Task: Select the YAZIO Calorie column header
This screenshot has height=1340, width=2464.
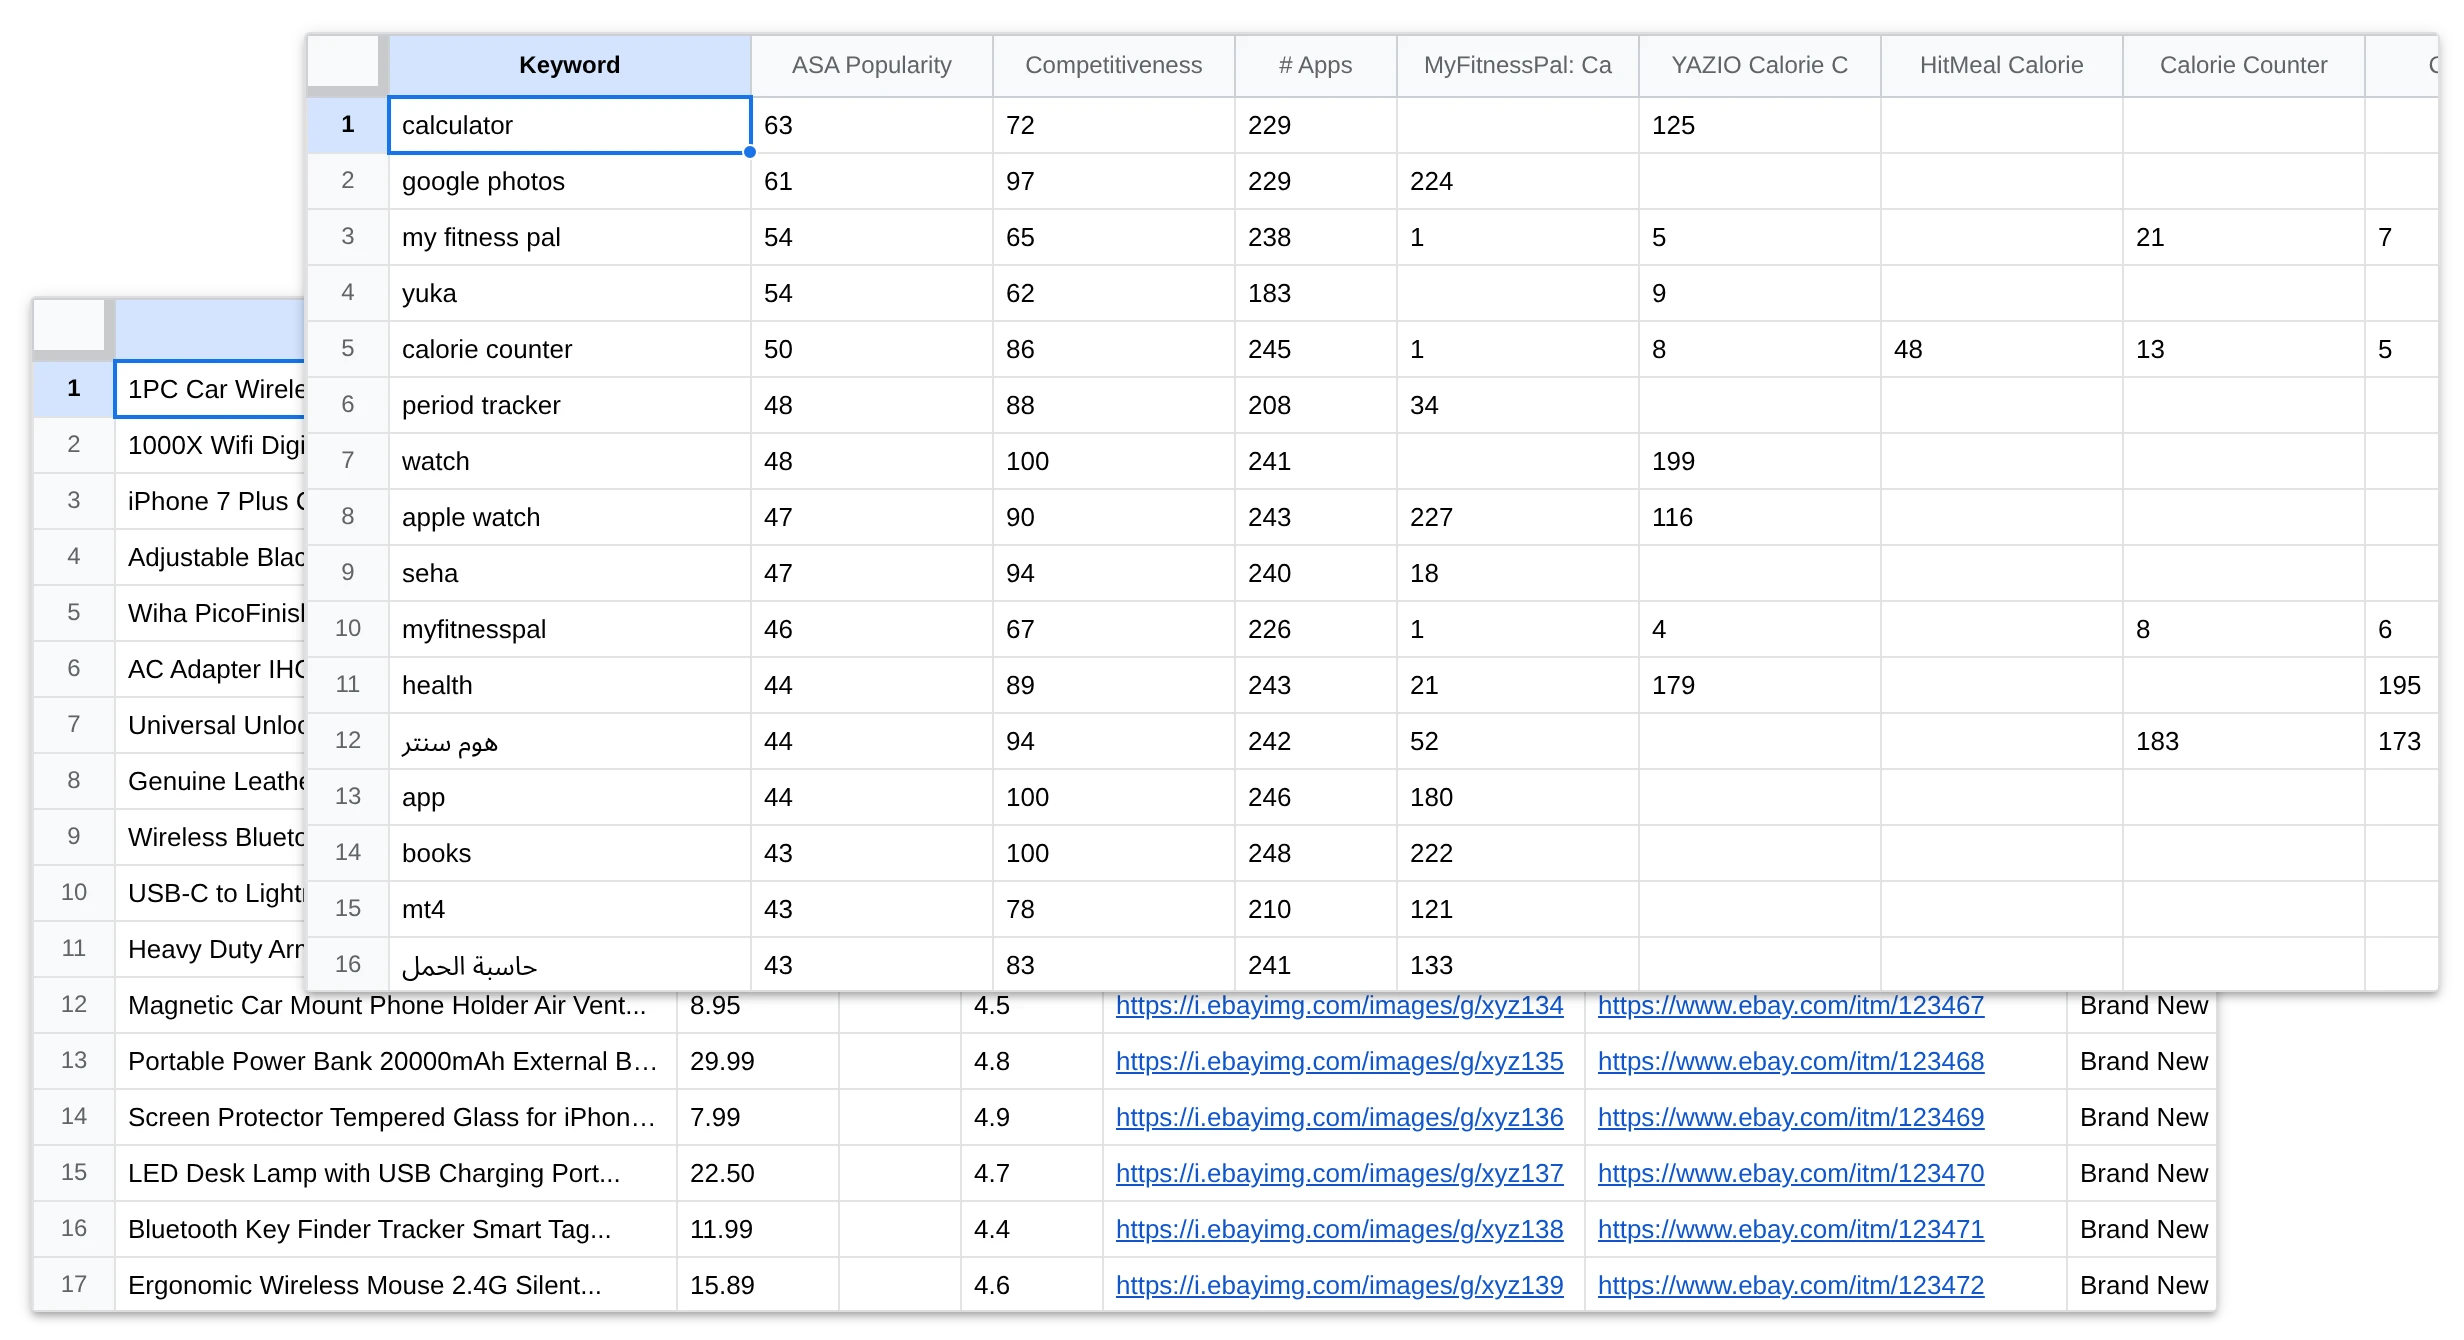Action: [x=1760, y=65]
